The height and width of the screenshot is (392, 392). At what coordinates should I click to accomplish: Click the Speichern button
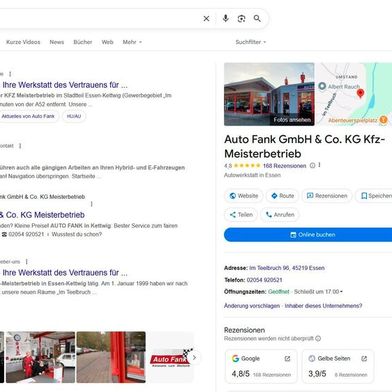coord(374,196)
